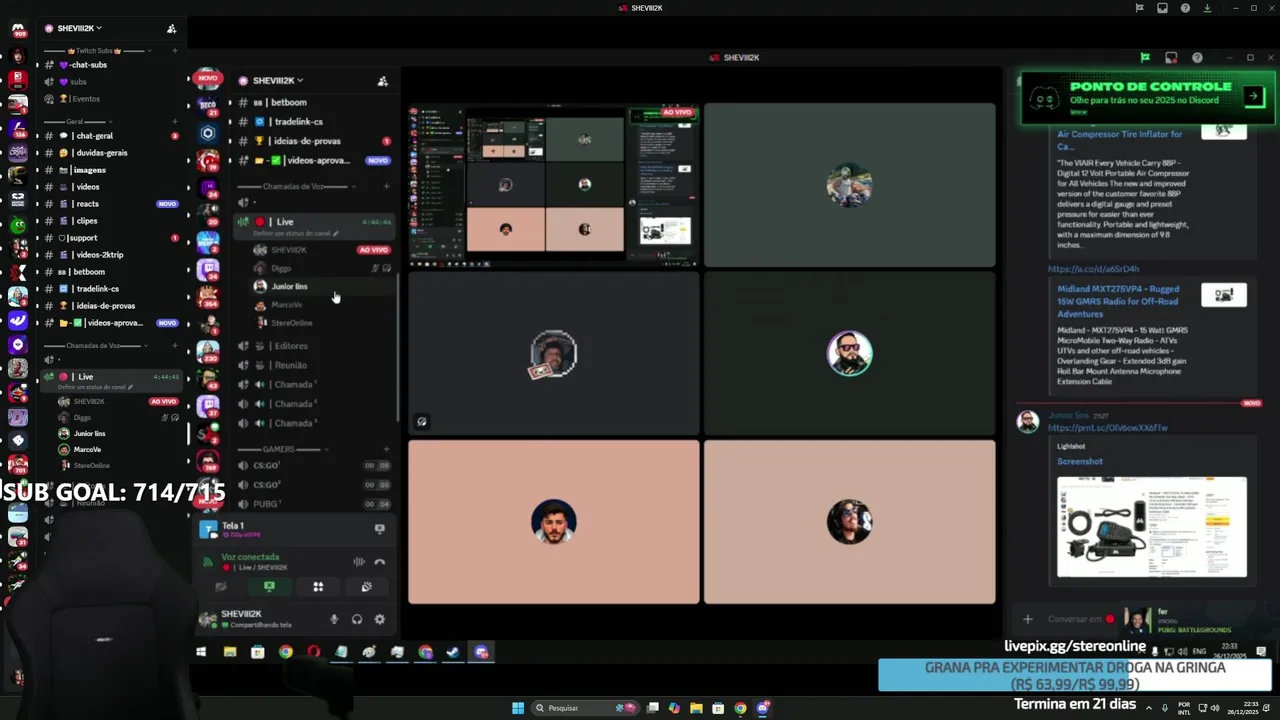Click attach plus icon beside message box
The width and height of the screenshot is (1280, 720).
1027,619
